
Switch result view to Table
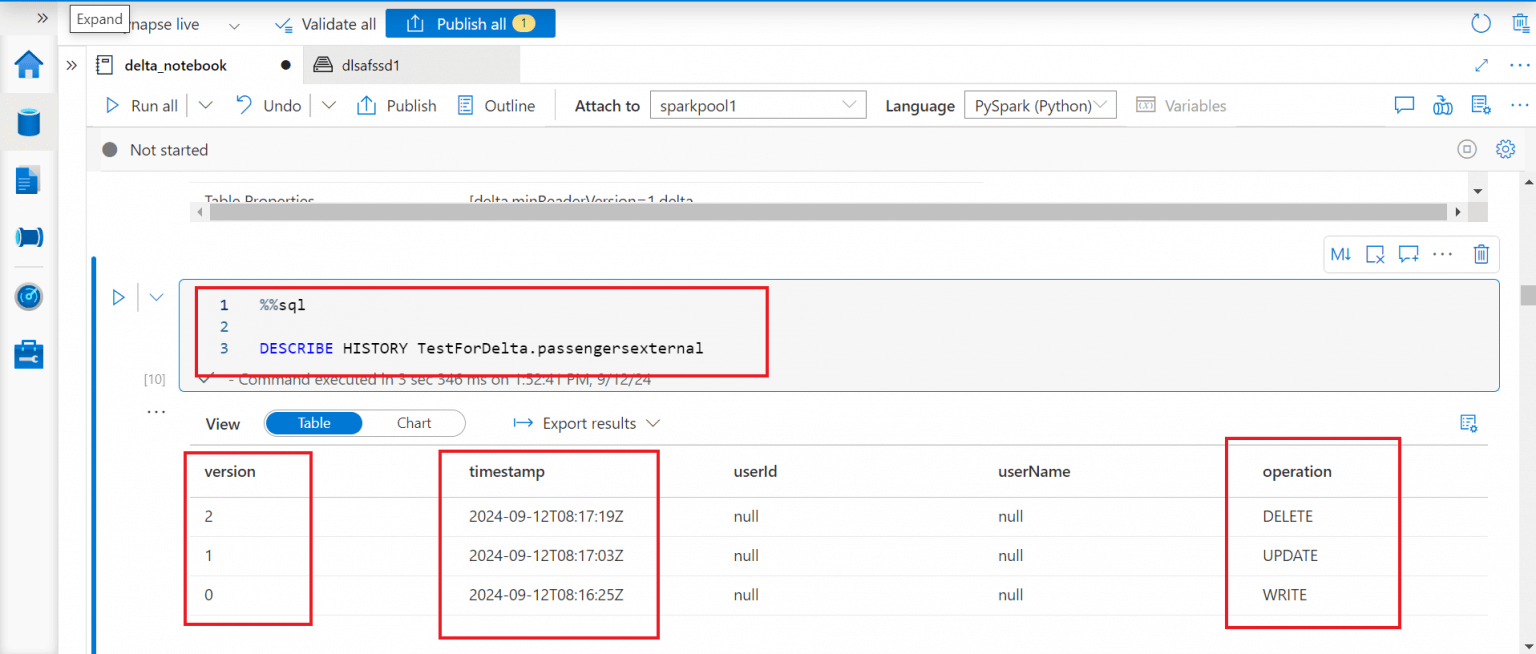tap(313, 423)
